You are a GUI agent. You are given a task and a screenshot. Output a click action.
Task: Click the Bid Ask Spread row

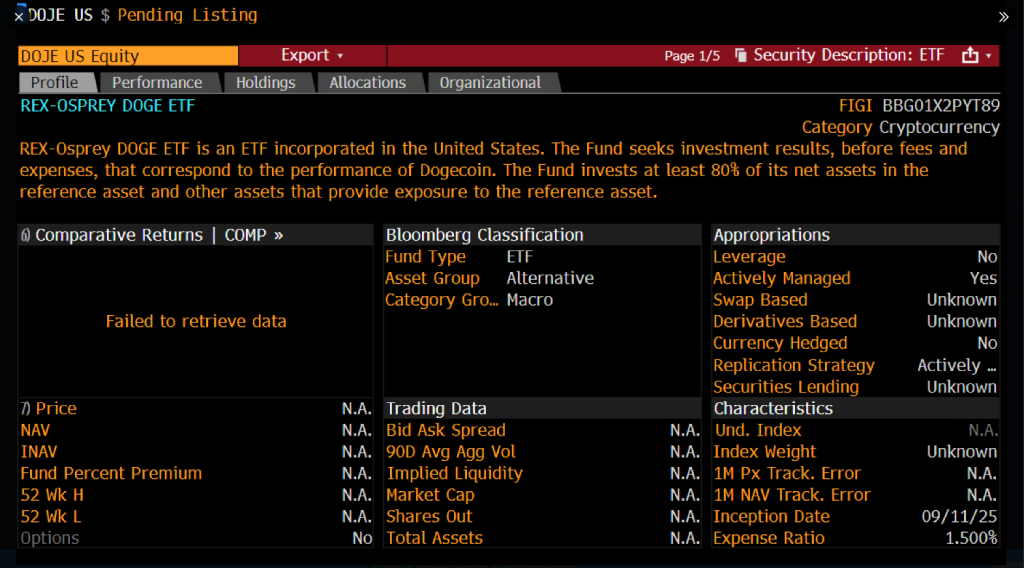tap(542, 430)
